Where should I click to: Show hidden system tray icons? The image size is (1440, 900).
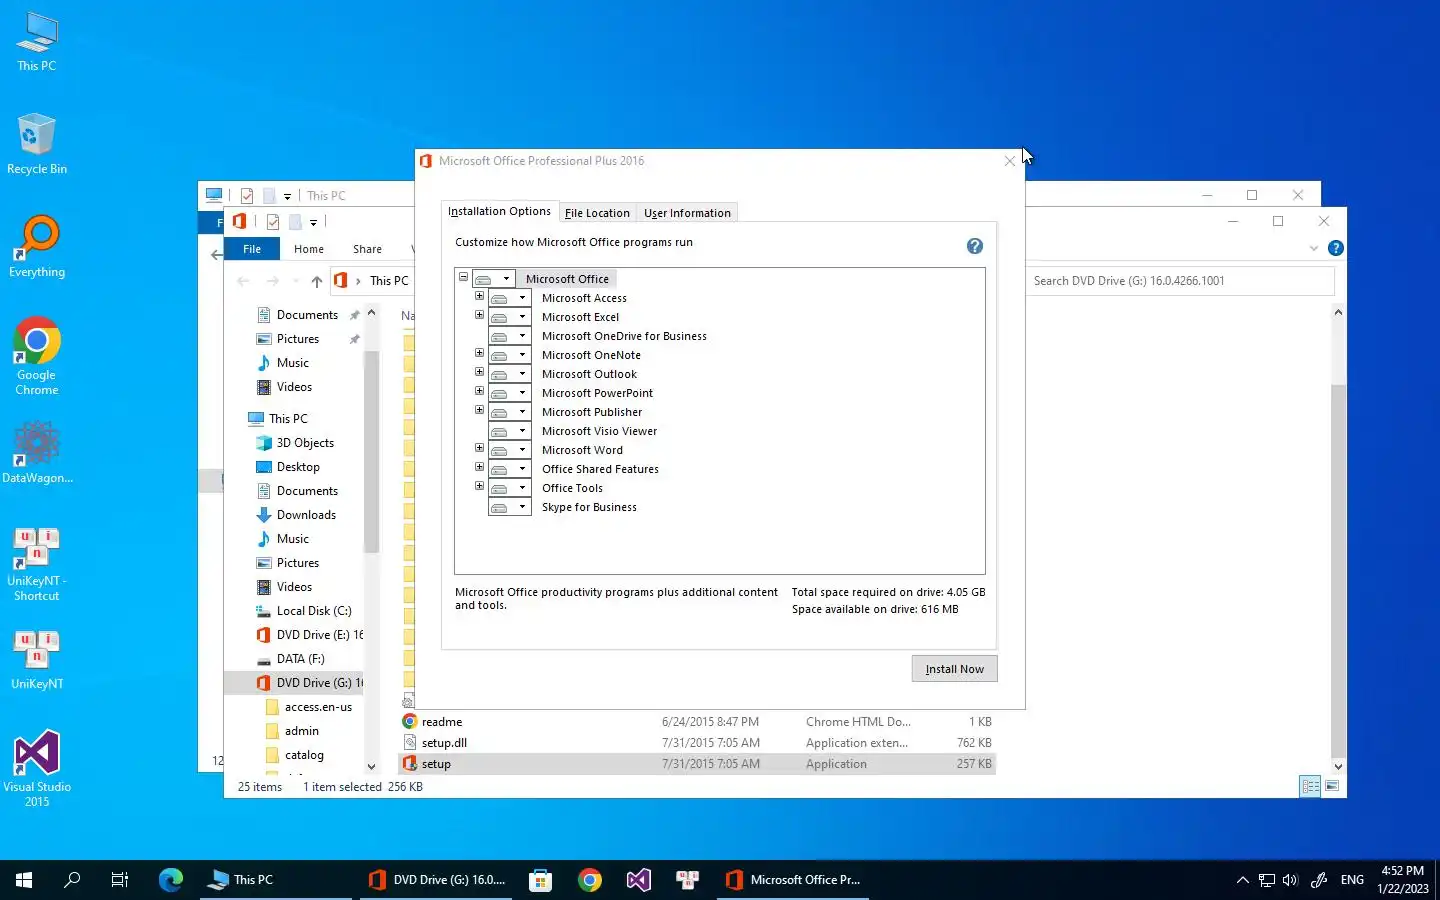tap(1242, 880)
